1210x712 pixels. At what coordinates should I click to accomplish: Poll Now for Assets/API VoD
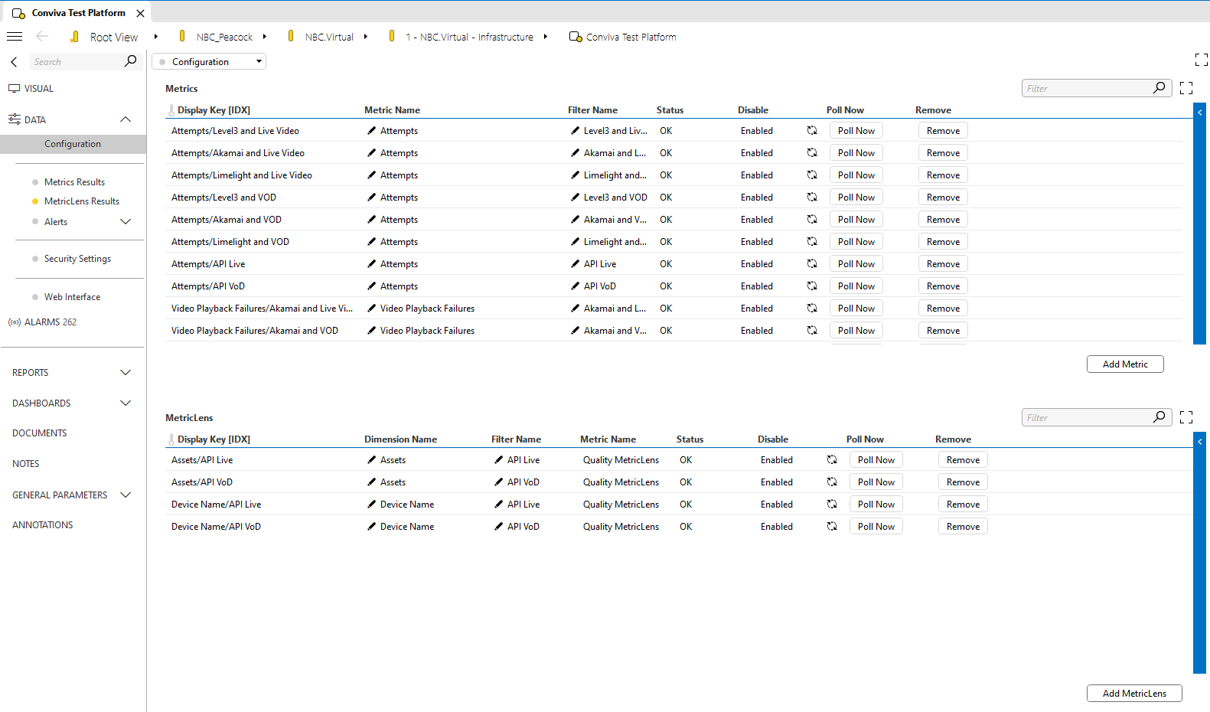tap(876, 482)
